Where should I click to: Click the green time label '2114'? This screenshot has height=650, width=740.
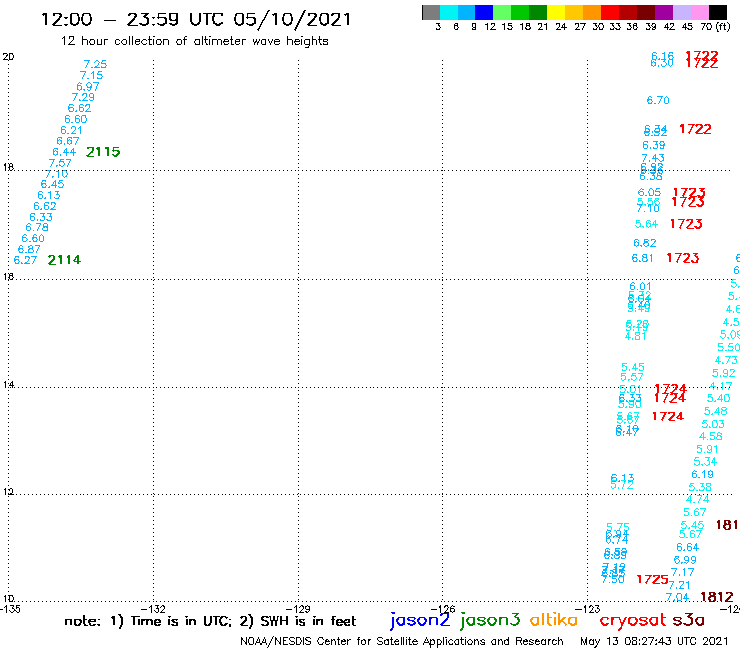[x=64, y=260]
